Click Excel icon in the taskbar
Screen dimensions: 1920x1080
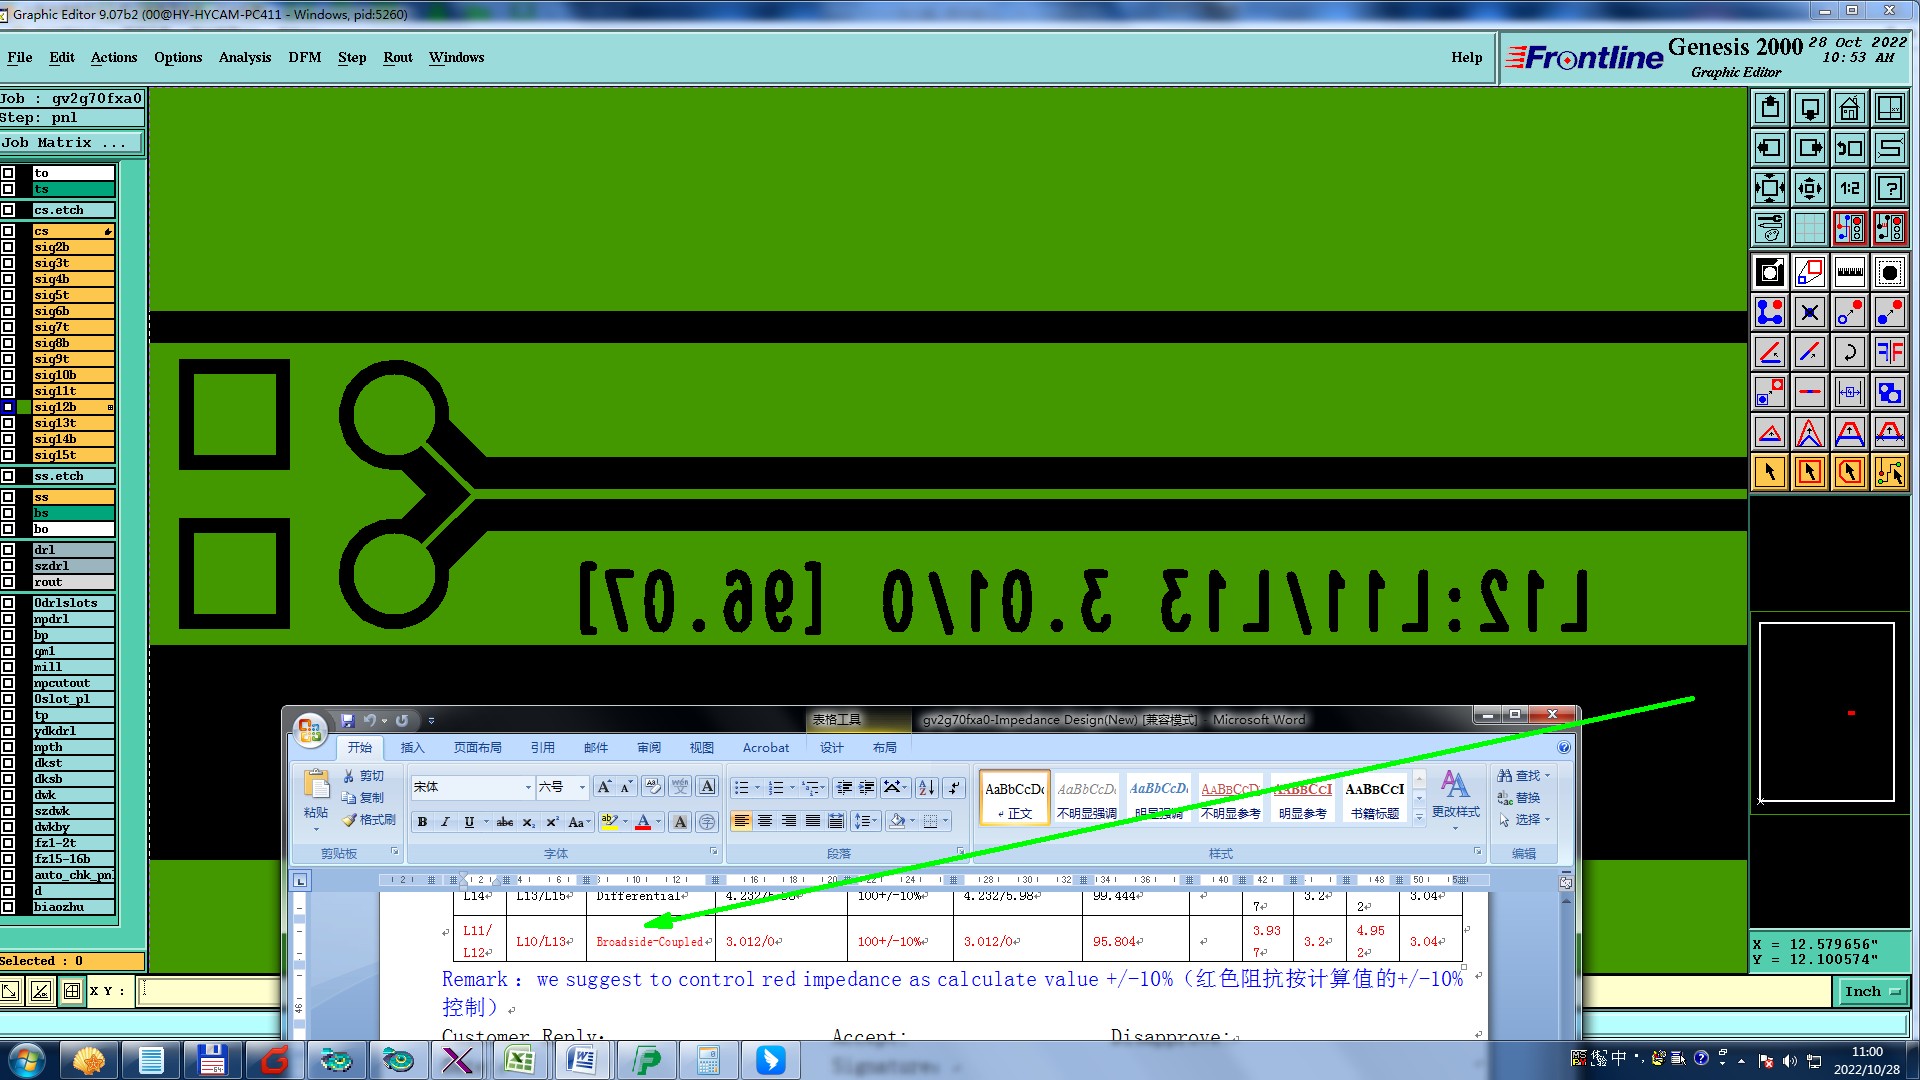pyautogui.click(x=519, y=1060)
